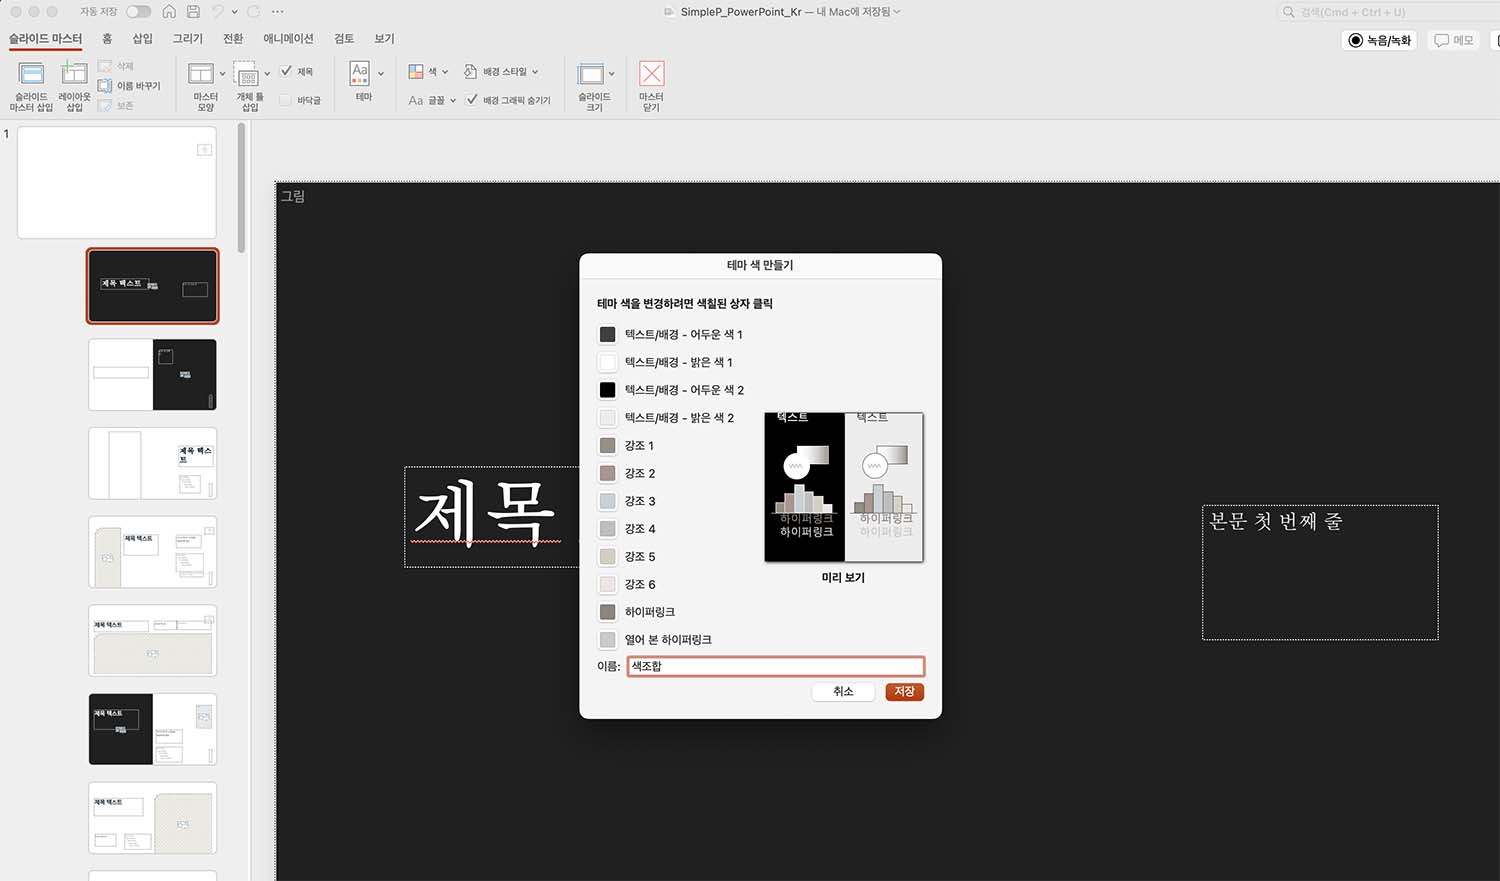
Task: Toggle the 자동 저장 autosave switch
Action: point(138,12)
